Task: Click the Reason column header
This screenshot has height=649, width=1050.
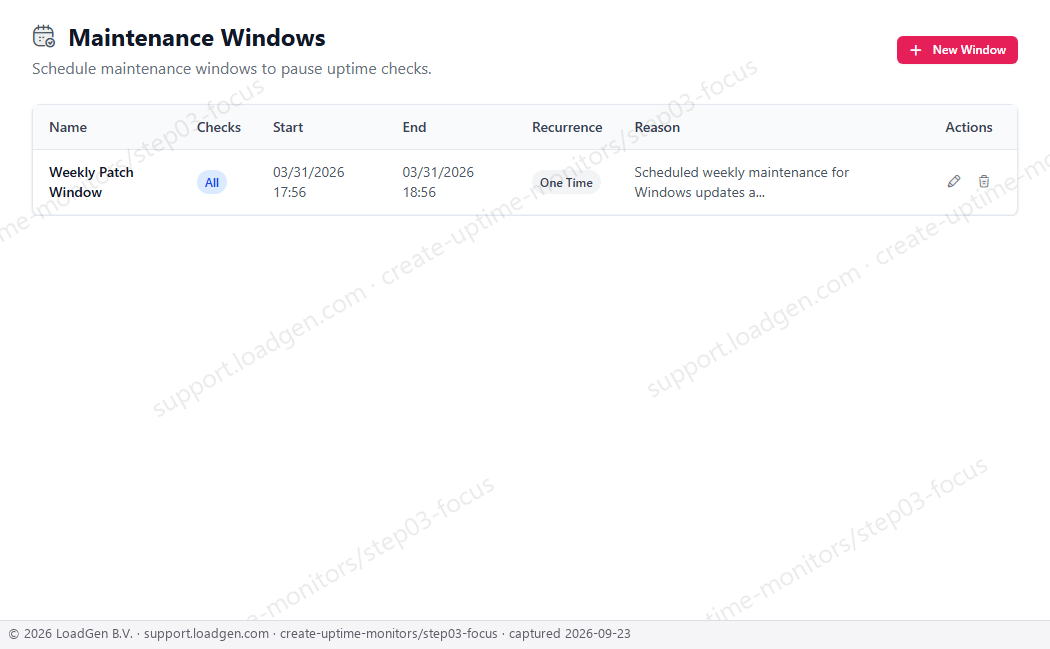Action: pos(657,127)
